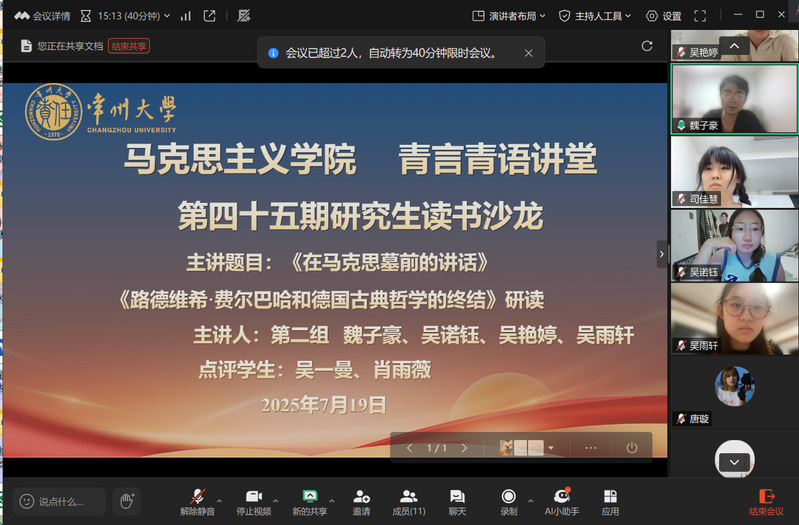Enter full screen mode icon
Screen dimensions: 799x525
tap(700, 16)
